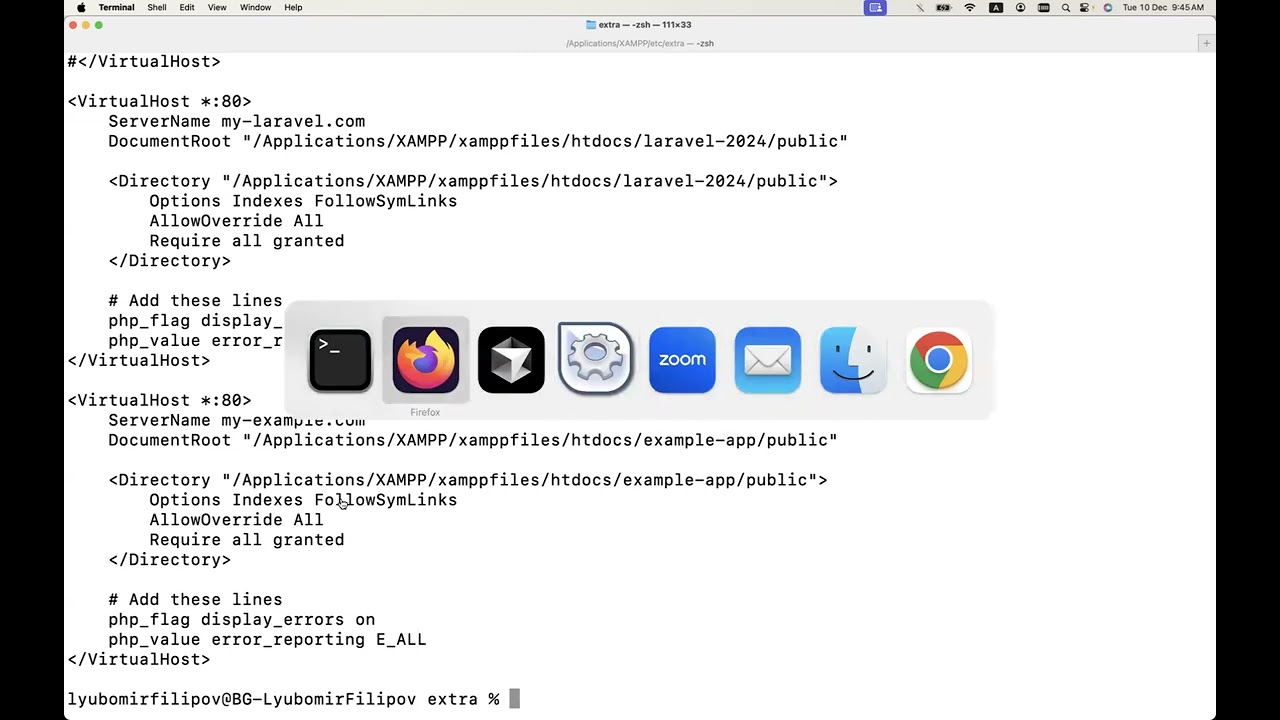Open Mail from the app switcher
This screenshot has height=720, width=1280.
[767, 360]
